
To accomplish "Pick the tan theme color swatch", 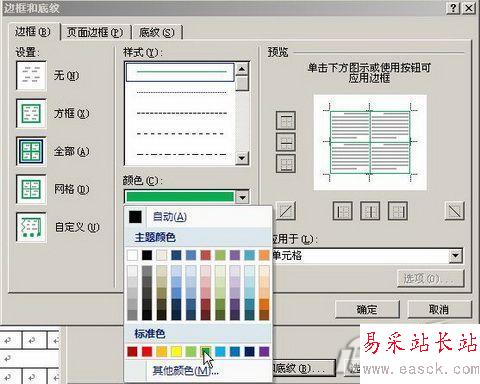I will click(162, 255).
